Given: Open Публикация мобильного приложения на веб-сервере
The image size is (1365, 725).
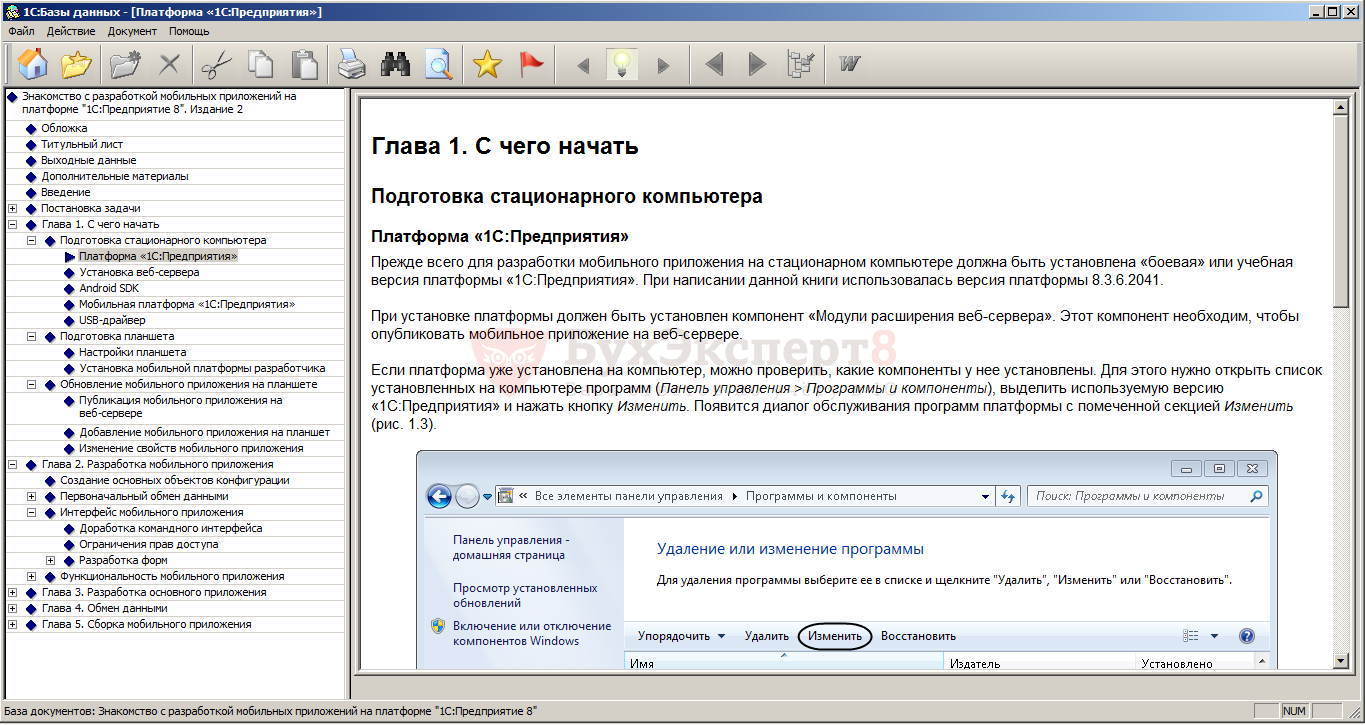Looking at the screenshot, I should click(180, 406).
